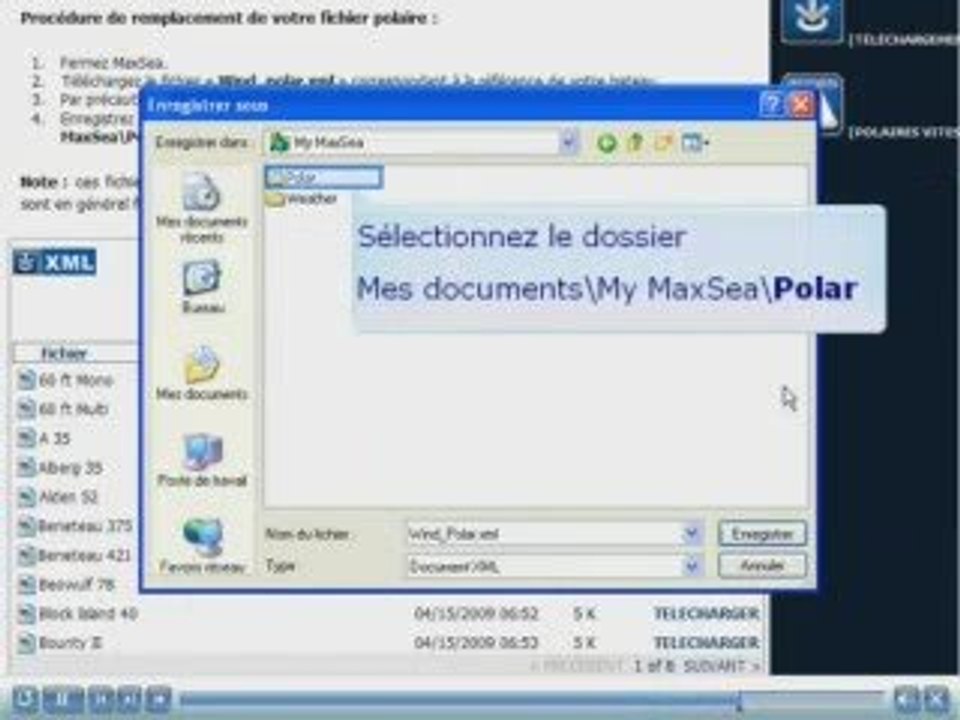Viewport: 960px width, 720px height.
Task: Click the Beneteau 421 file row
Action: pos(75,555)
